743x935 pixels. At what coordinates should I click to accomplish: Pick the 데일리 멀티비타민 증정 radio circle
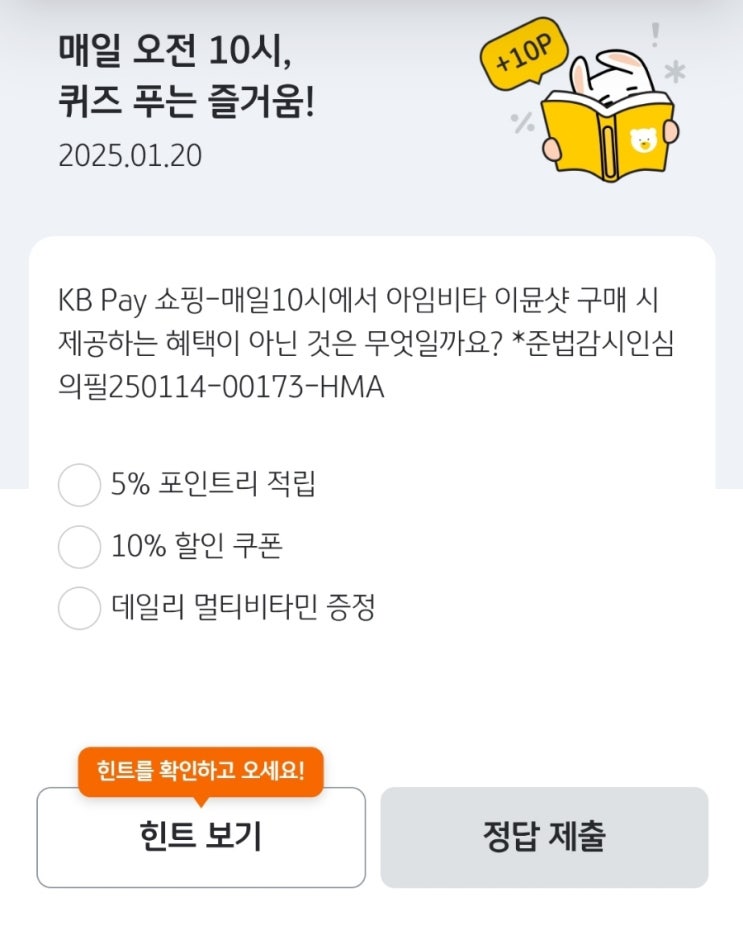coord(80,607)
